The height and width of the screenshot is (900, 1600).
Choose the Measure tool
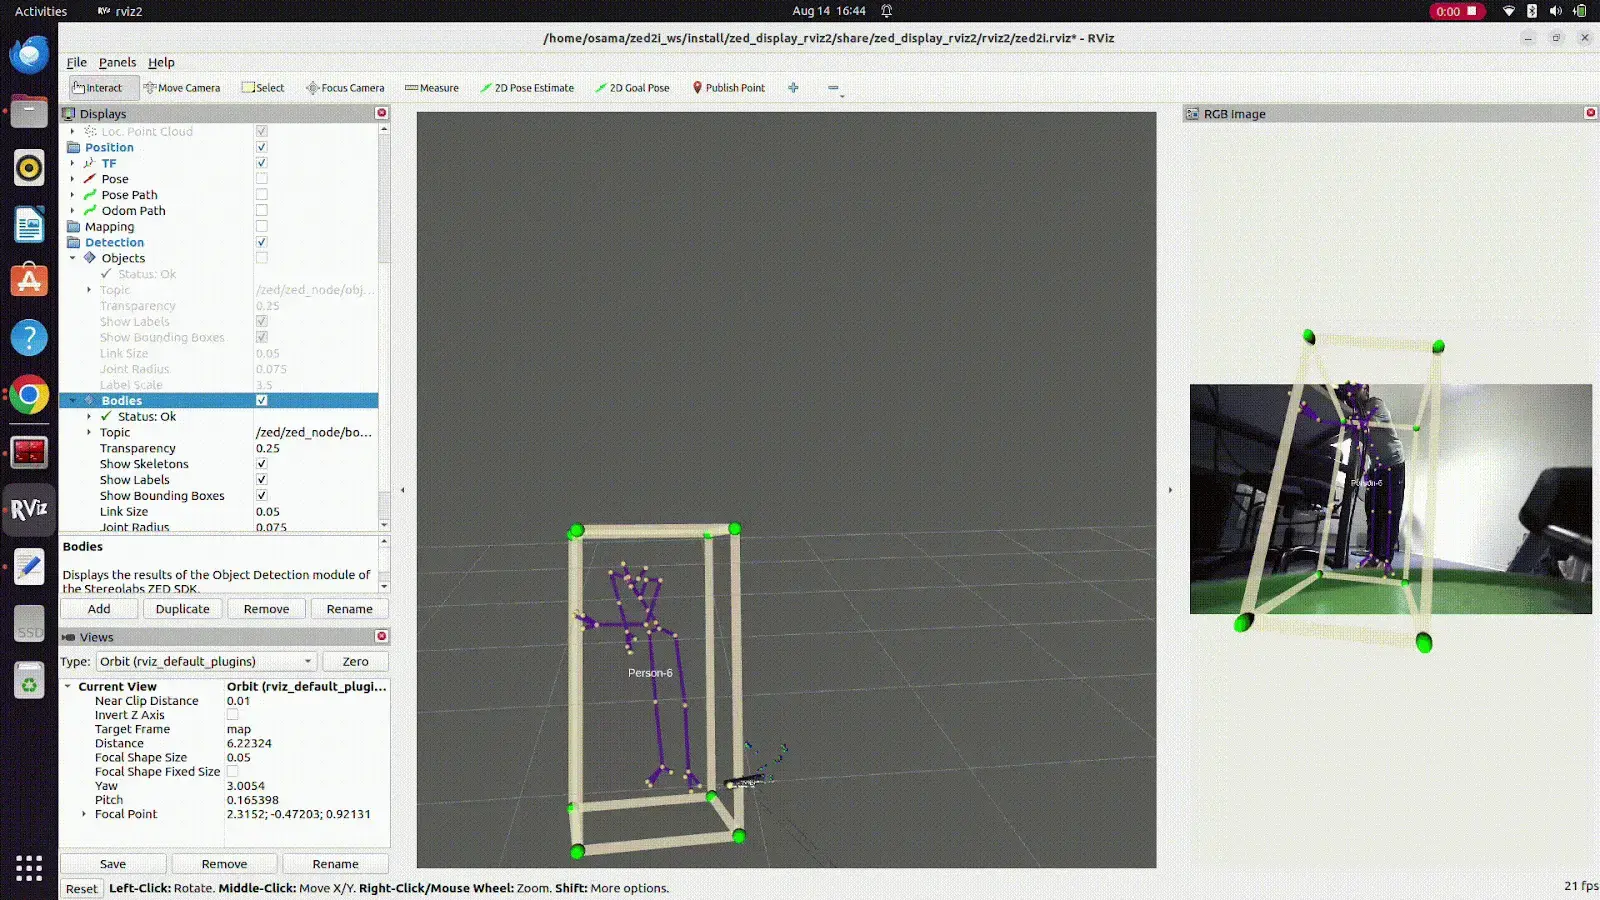coord(432,88)
